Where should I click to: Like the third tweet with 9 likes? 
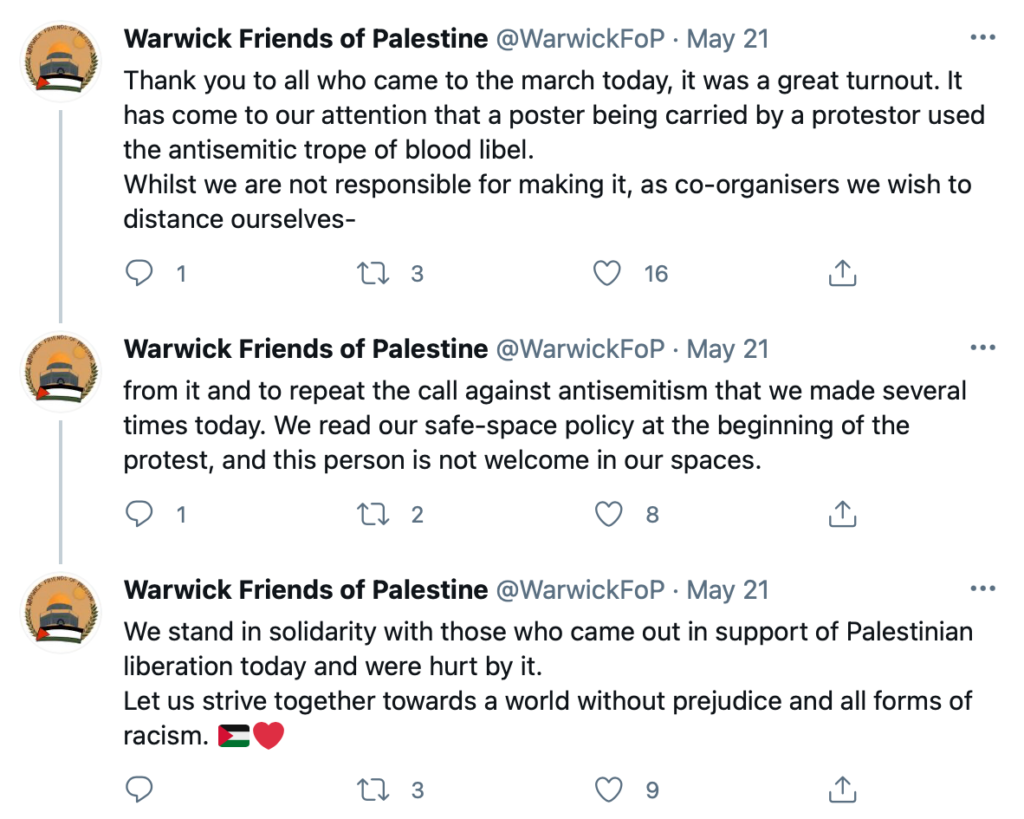pyautogui.click(x=608, y=790)
